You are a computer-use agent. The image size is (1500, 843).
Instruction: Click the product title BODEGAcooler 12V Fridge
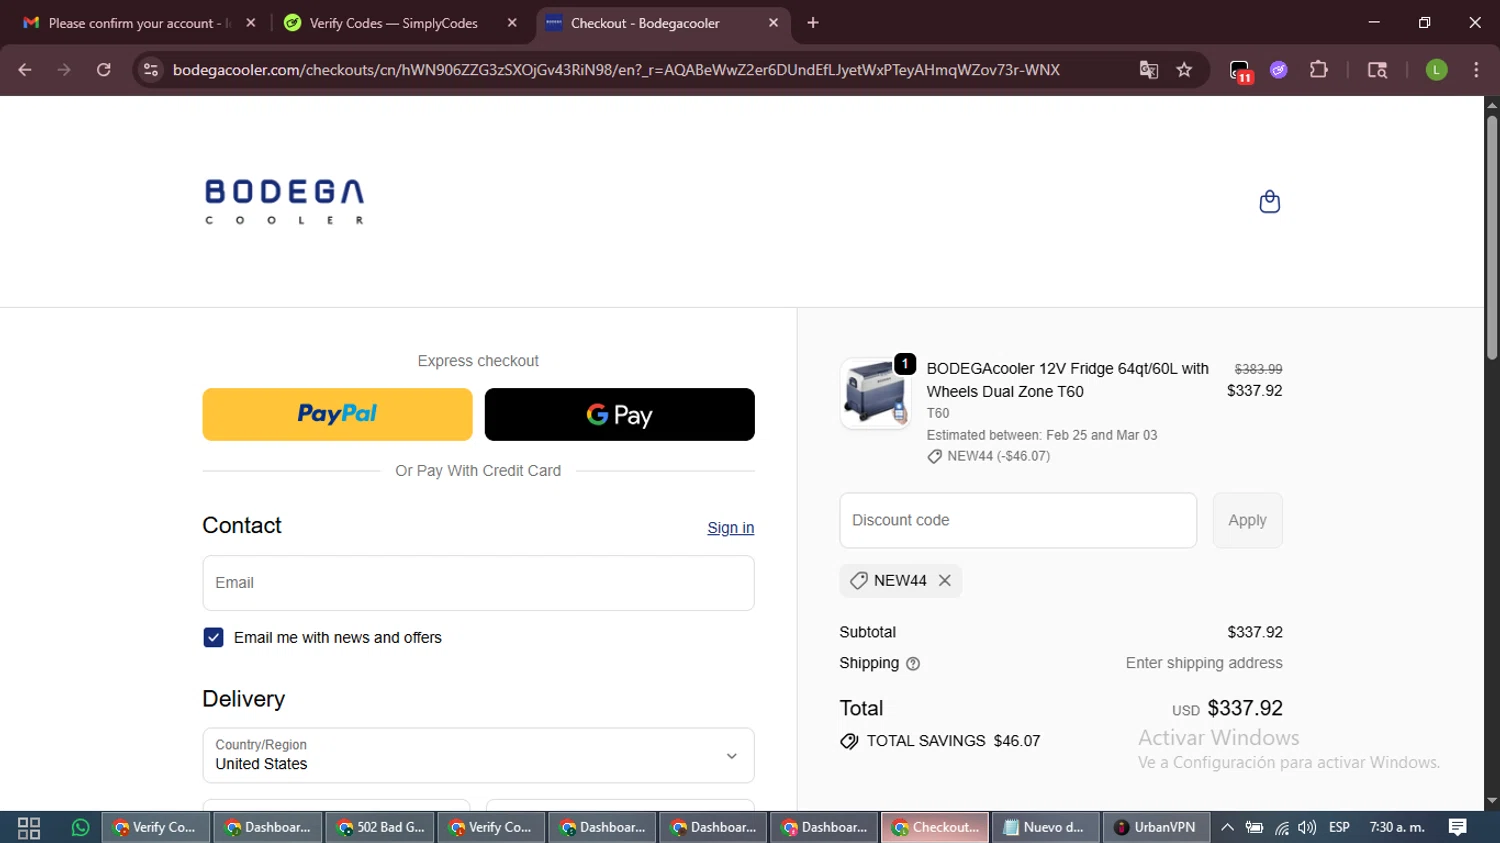(x=1067, y=380)
